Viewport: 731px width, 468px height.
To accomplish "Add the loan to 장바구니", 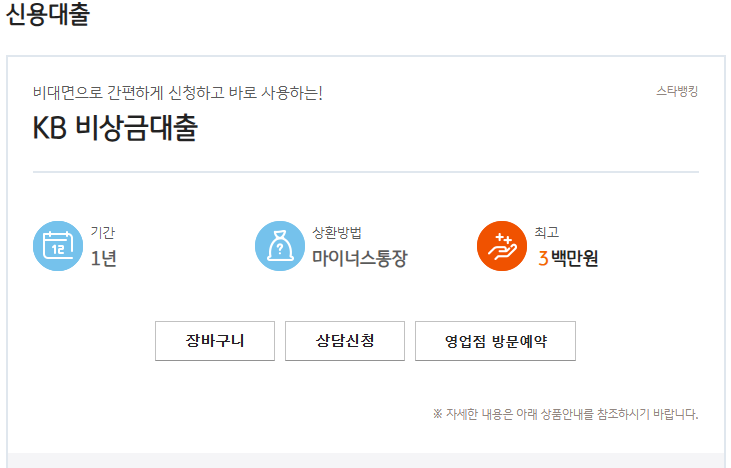I will [215, 341].
